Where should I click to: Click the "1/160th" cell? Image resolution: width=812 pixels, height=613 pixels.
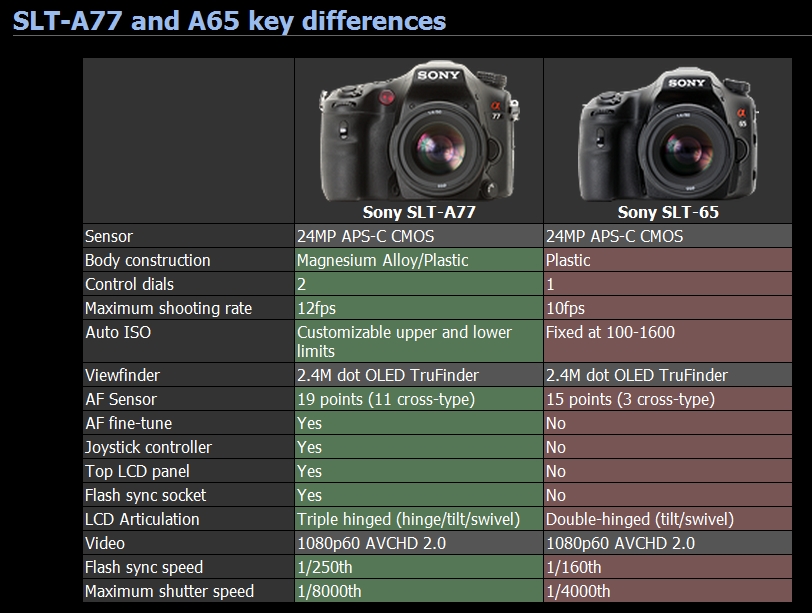(668, 567)
